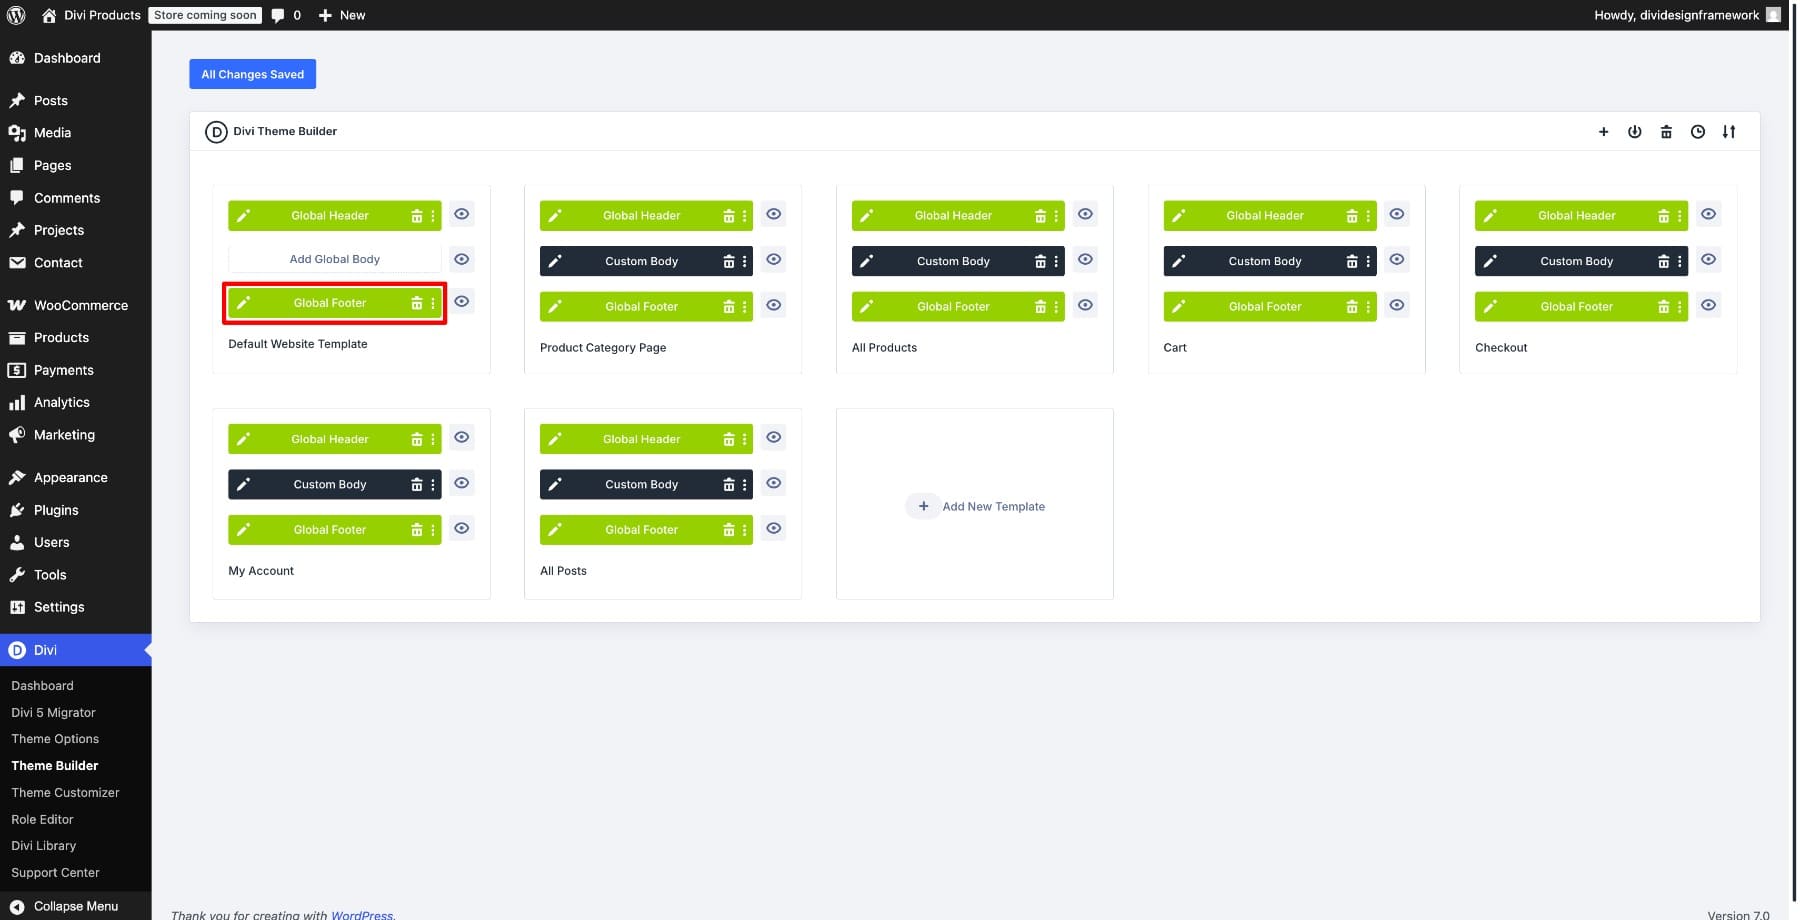Open the history clock icon in the Theme Builder header
Screen dimensions: 1800x920
pyautogui.click(x=1697, y=132)
